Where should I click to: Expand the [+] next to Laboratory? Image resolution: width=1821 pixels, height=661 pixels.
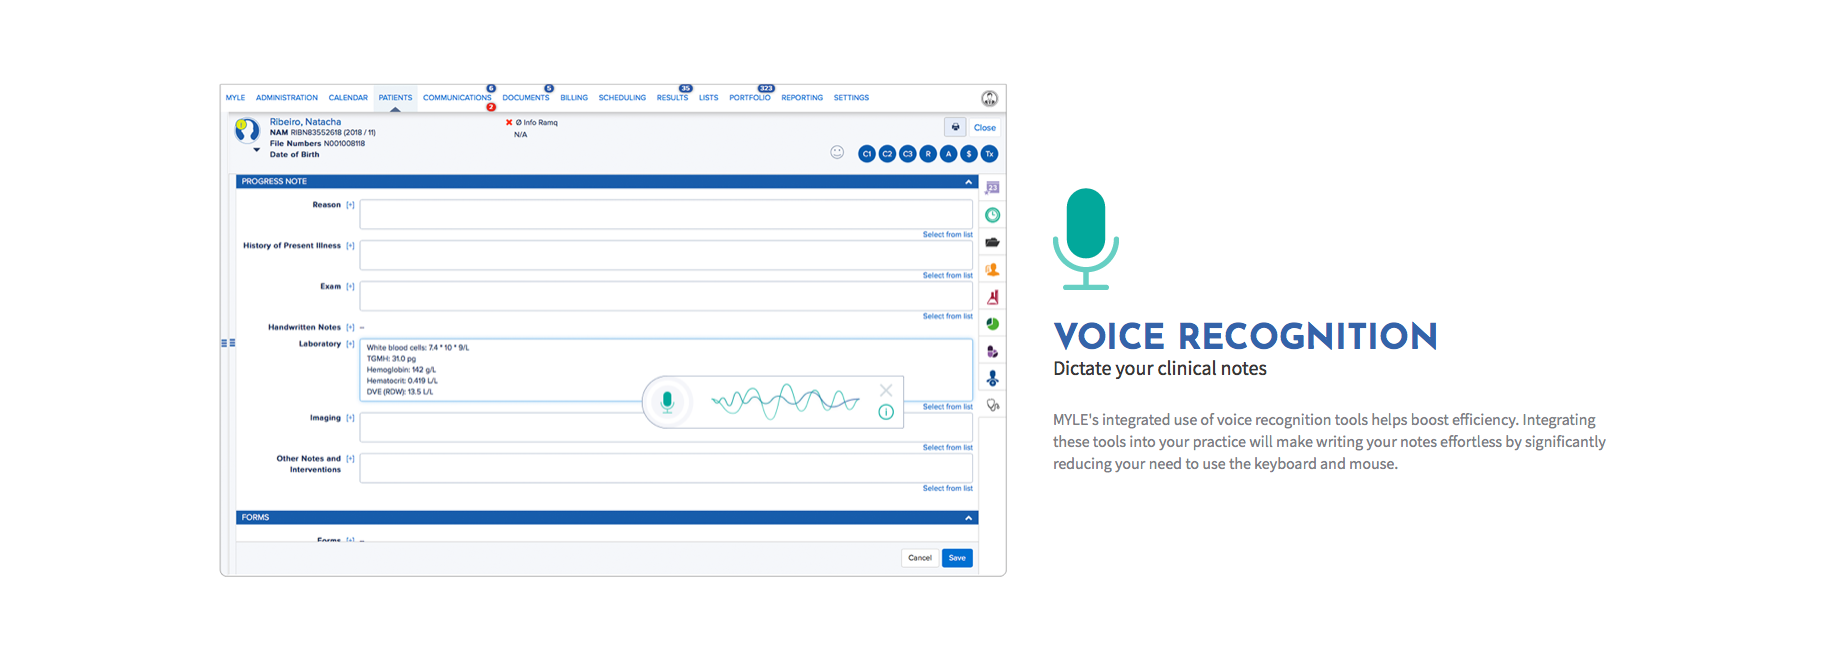(x=350, y=344)
